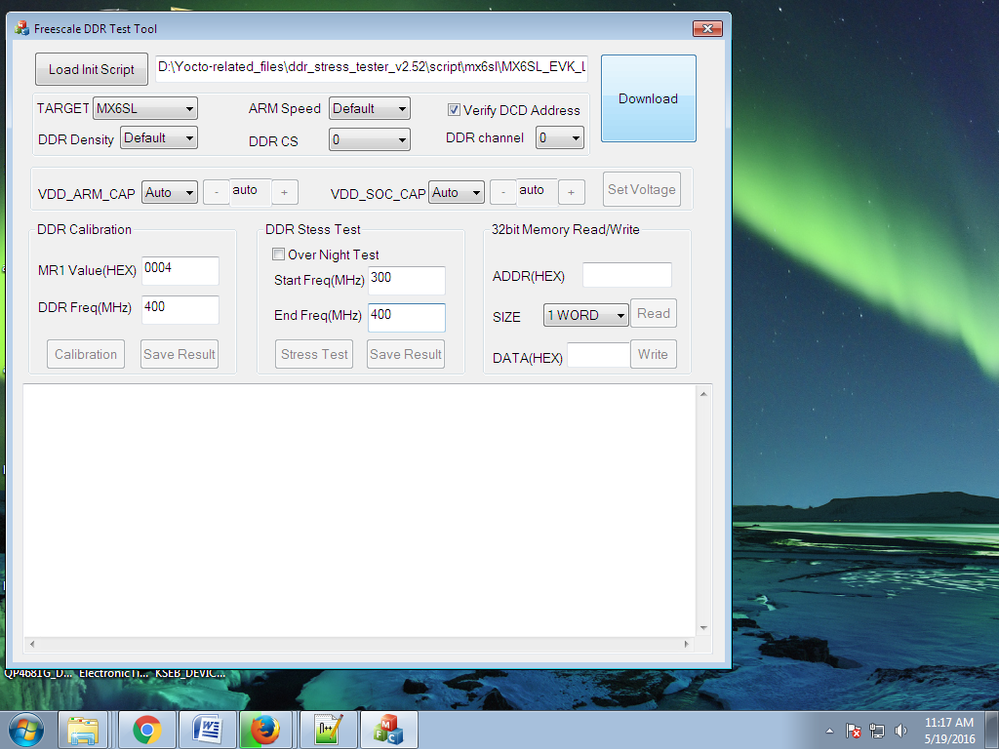Decrease VDD_ARM_CAP voltage with minus button
Image resolution: width=999 pixels, height=749 pixels.
pos(216,192)
